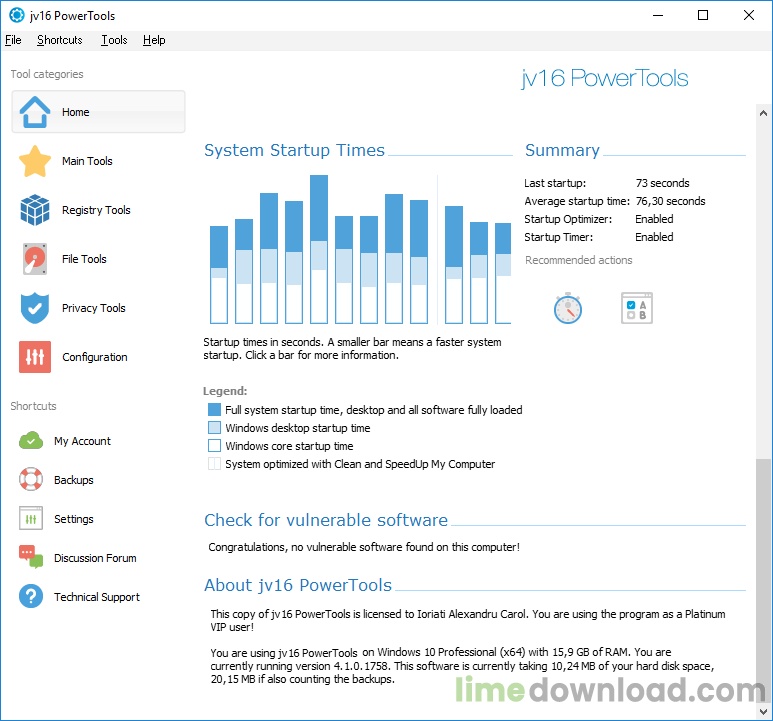Screen dimensions: 773x721
Task: Click the System Startup Times heading
Action: 294,150
